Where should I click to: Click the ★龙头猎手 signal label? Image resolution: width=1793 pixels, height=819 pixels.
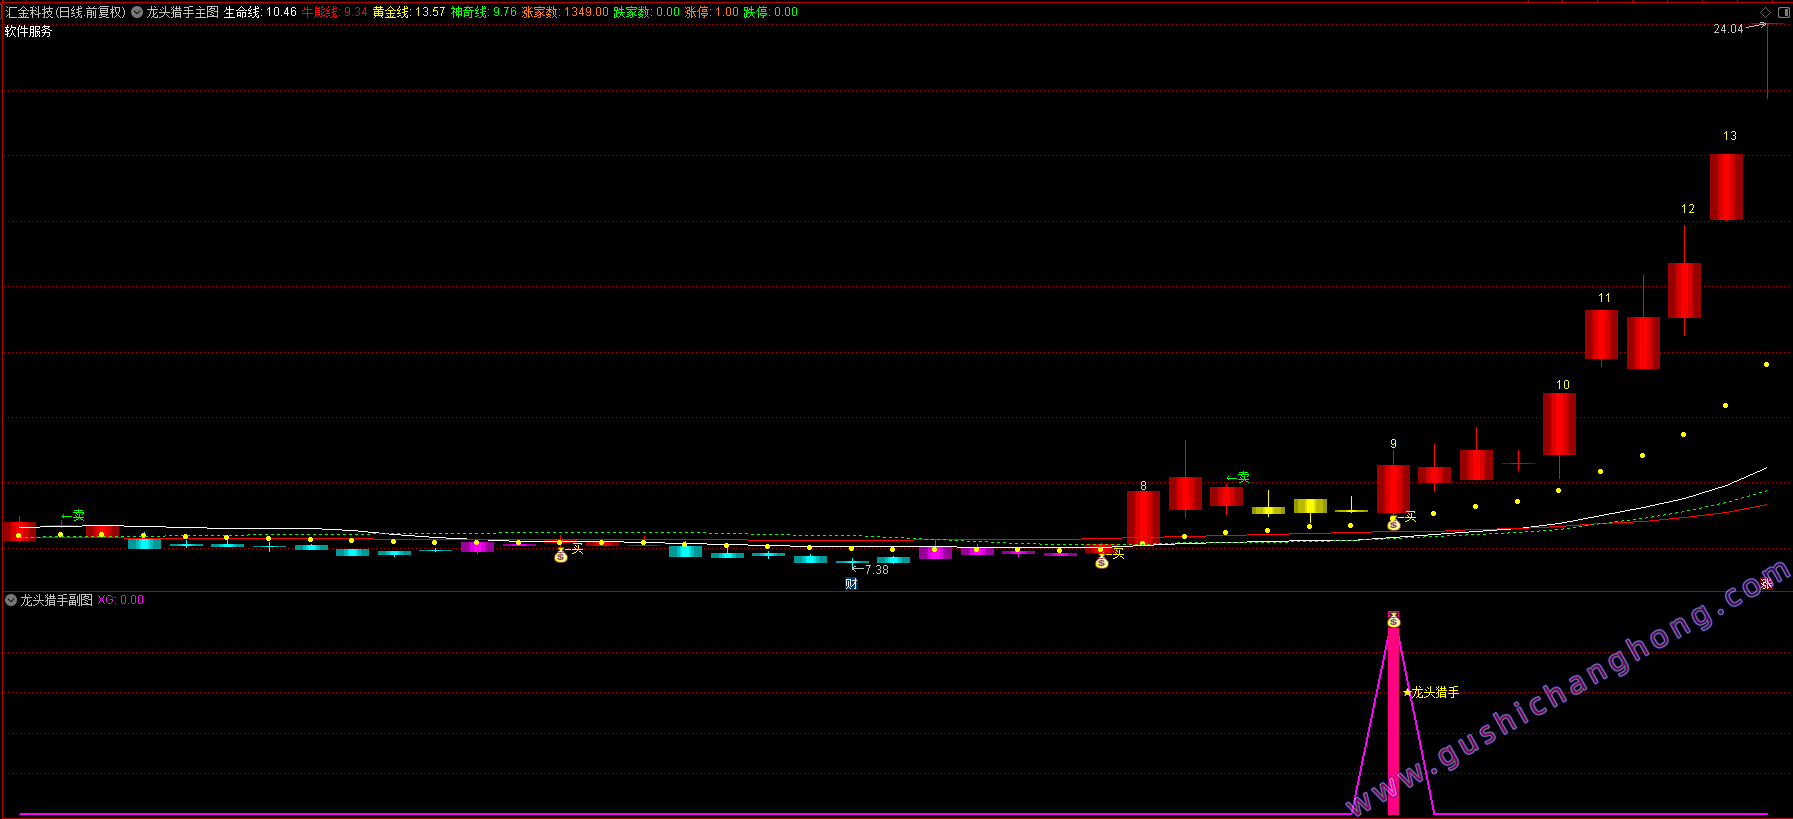(x=1431, y=692)
